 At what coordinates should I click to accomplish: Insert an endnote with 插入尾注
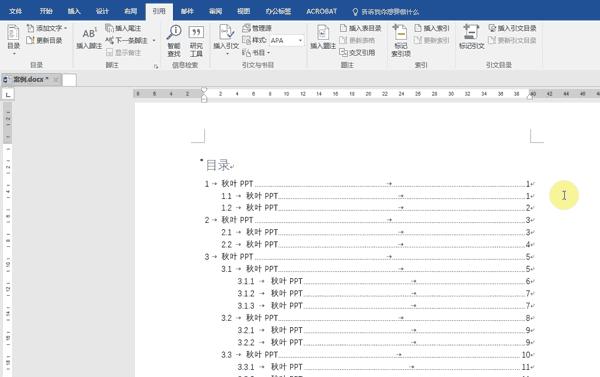pyautogui.click(x=123, y=28)
